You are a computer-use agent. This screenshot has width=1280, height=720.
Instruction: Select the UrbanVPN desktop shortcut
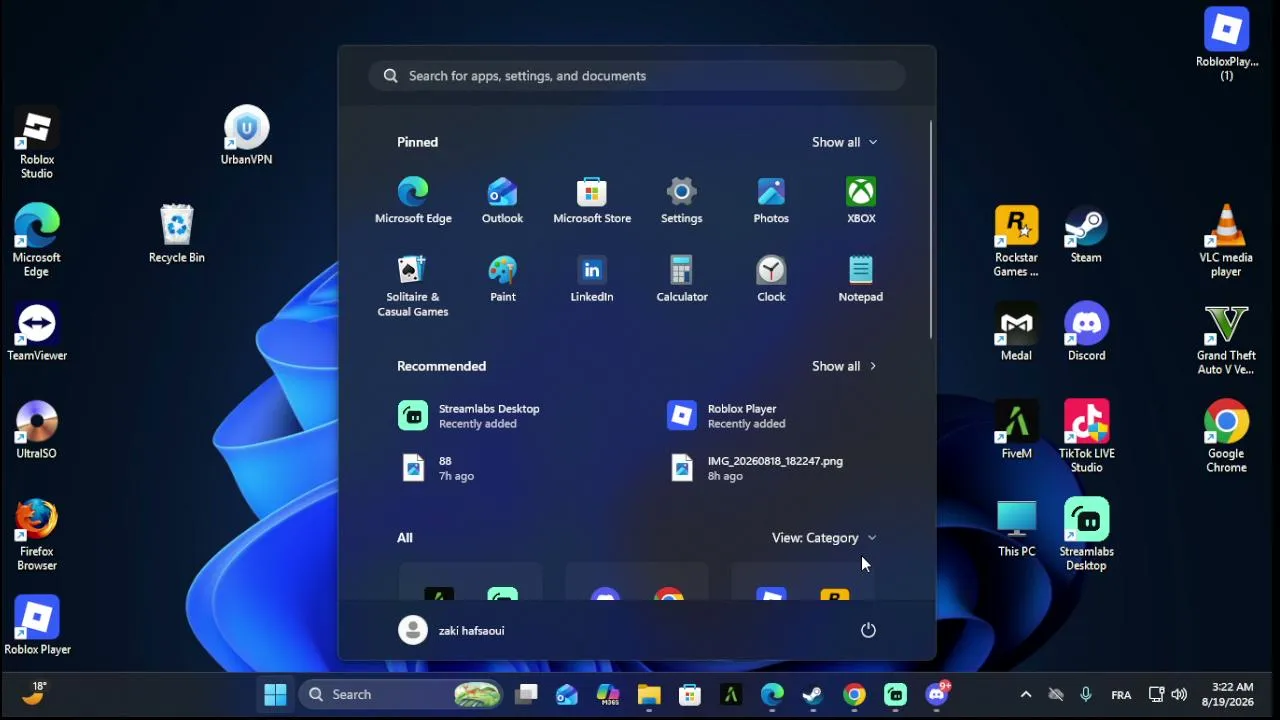[247, 136]
